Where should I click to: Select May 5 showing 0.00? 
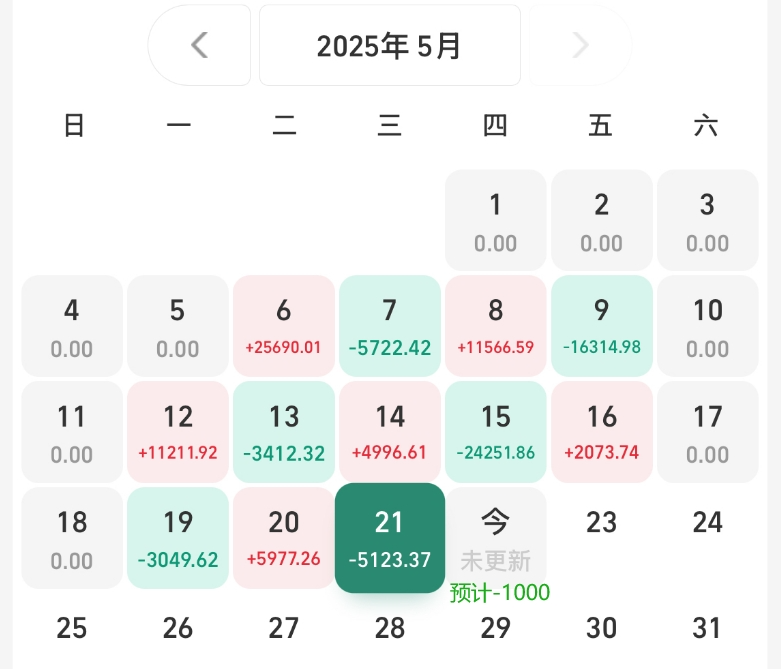tap(178, 326)
